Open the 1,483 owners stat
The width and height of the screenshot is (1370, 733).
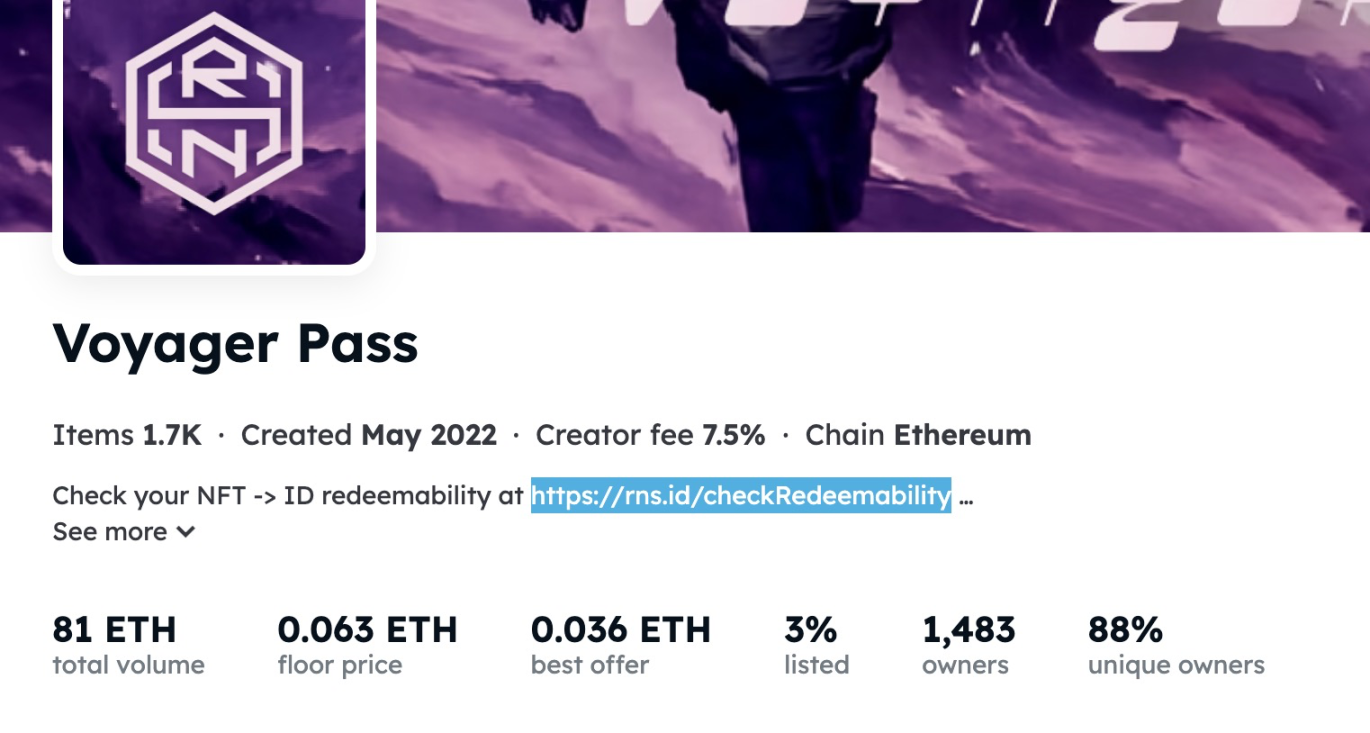coord(968,630)
